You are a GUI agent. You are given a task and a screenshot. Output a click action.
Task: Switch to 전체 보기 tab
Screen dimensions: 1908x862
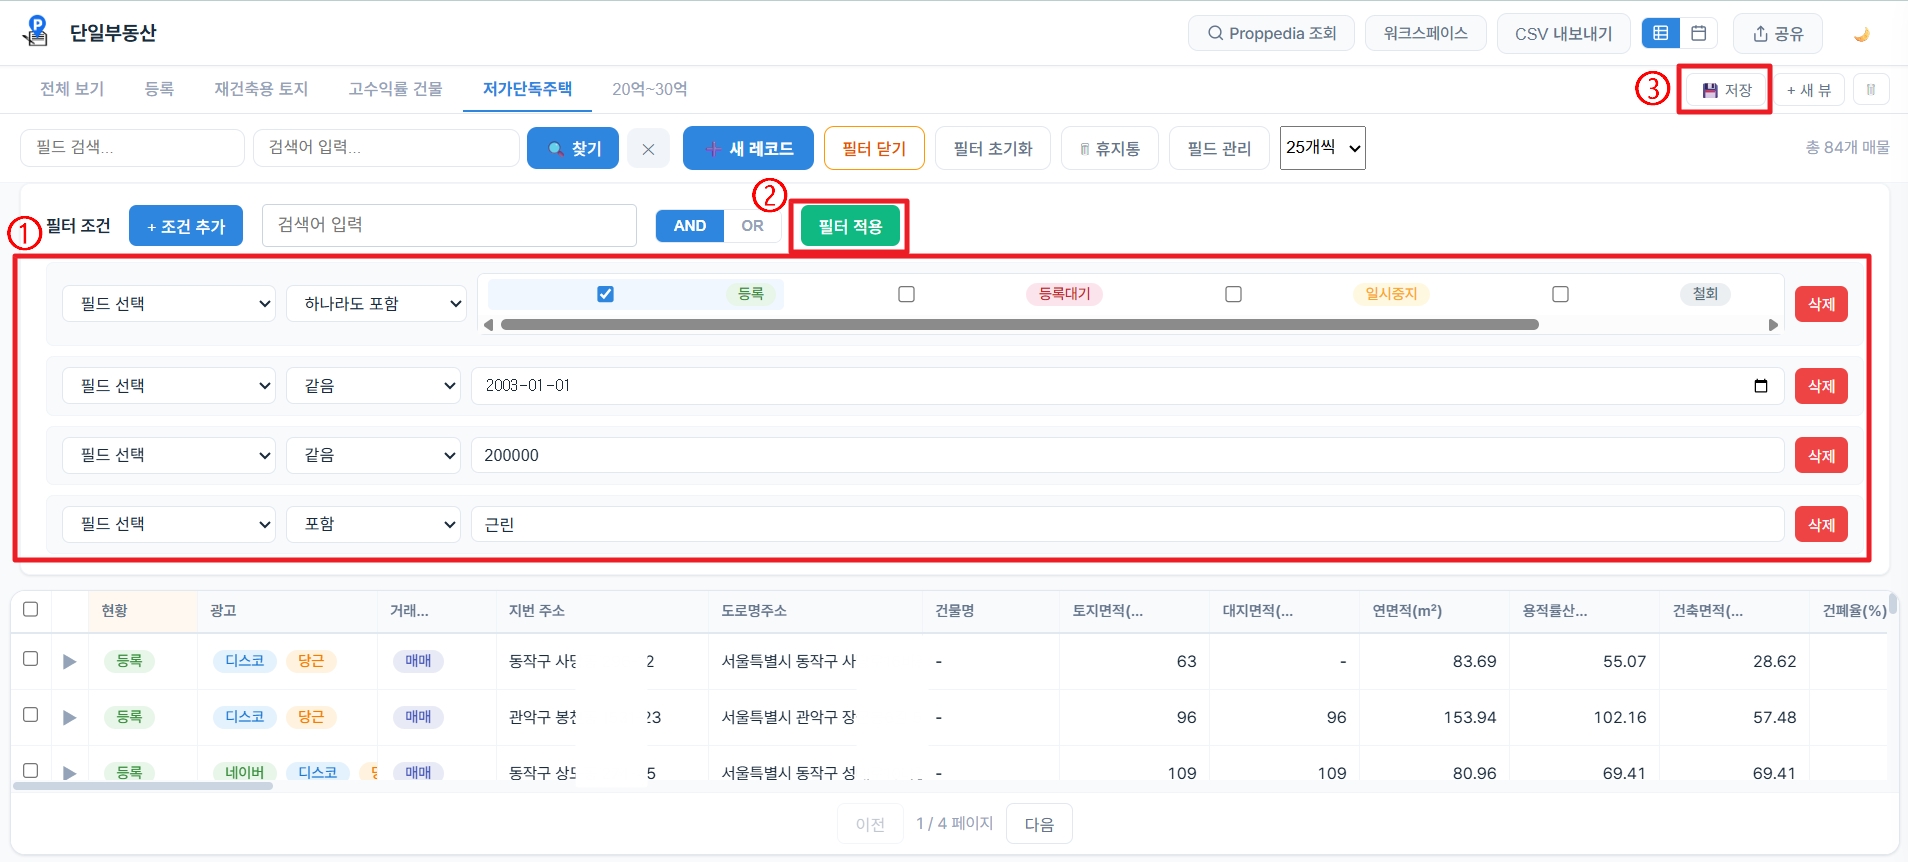pyautogui.click(x=72, y=89)
